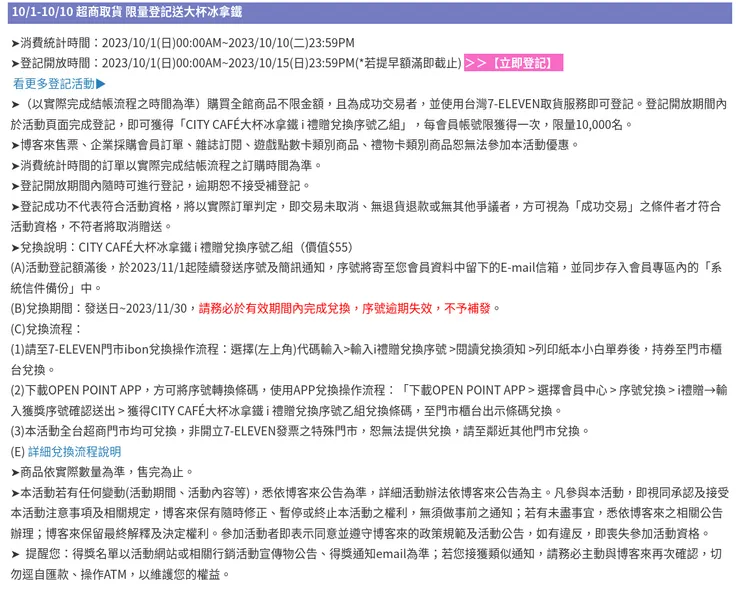The height and width of the screenshot is (591, 740).
Task: Click the text 登記開放時間：2023/10/1(日)00:00AM
Action: click(x=121, y=63)
